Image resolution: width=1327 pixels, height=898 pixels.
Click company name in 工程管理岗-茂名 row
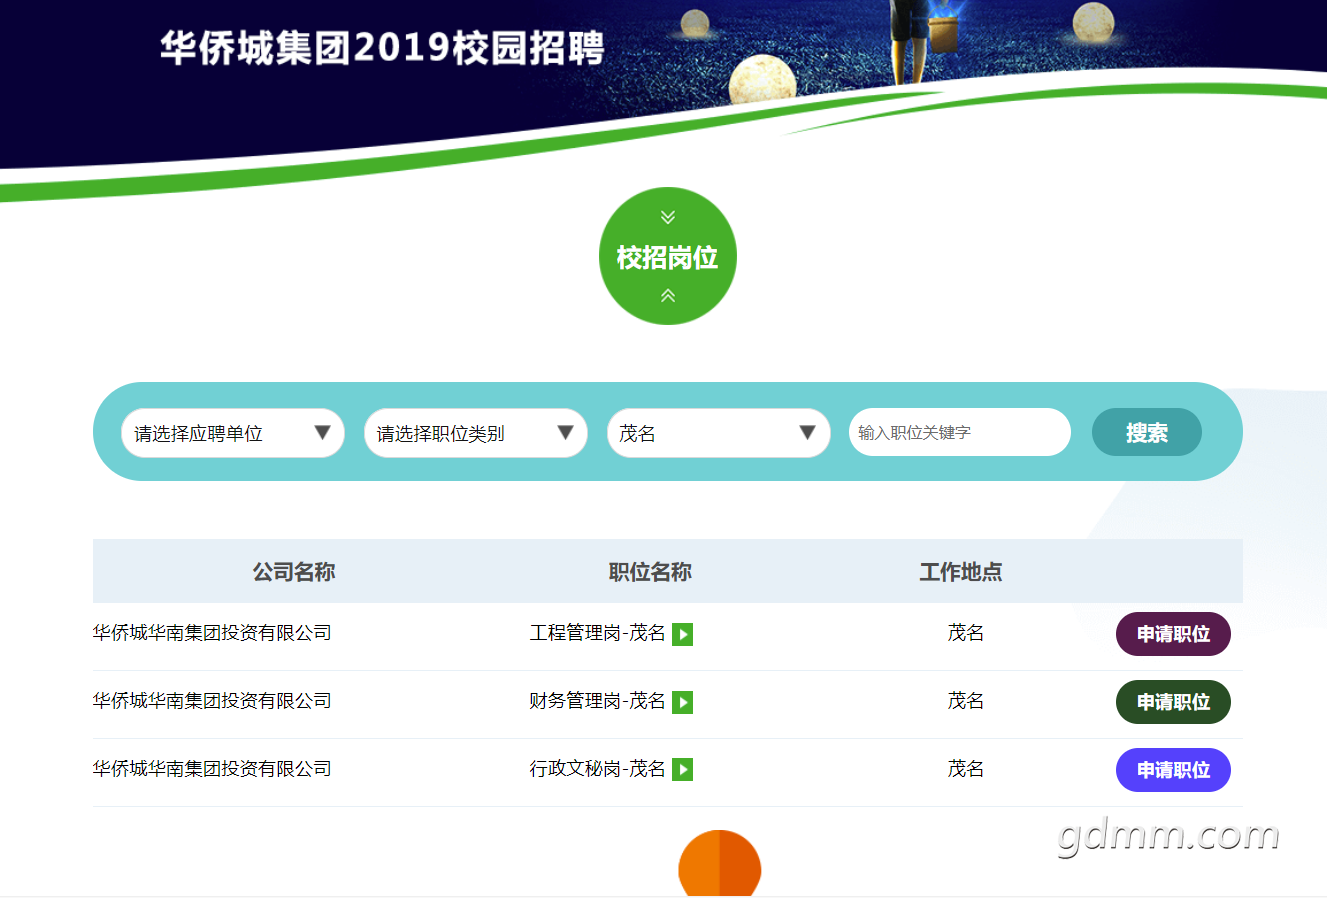pyautogui.click(x=212, y=633)
